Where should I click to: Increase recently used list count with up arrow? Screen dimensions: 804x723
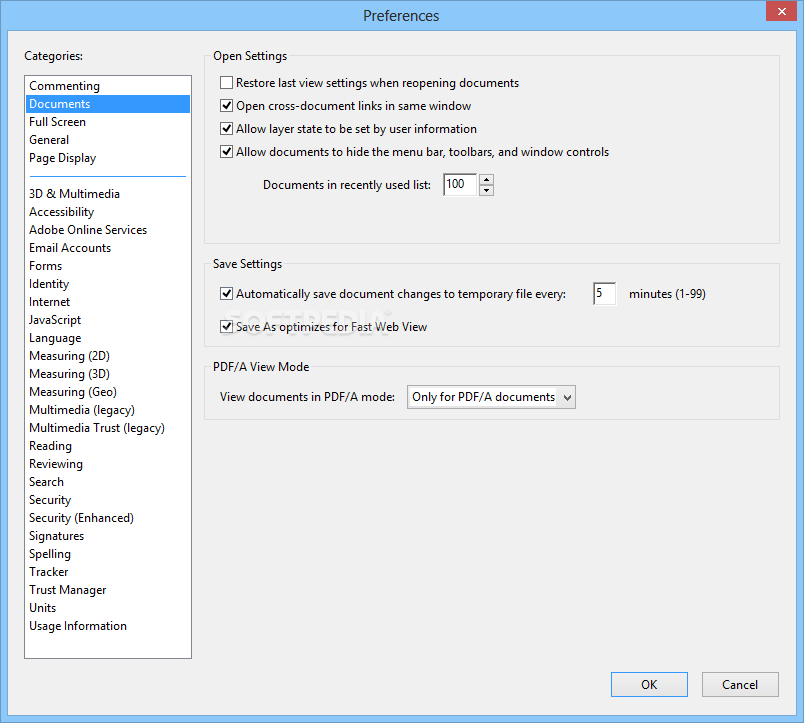tap(487, 179)
